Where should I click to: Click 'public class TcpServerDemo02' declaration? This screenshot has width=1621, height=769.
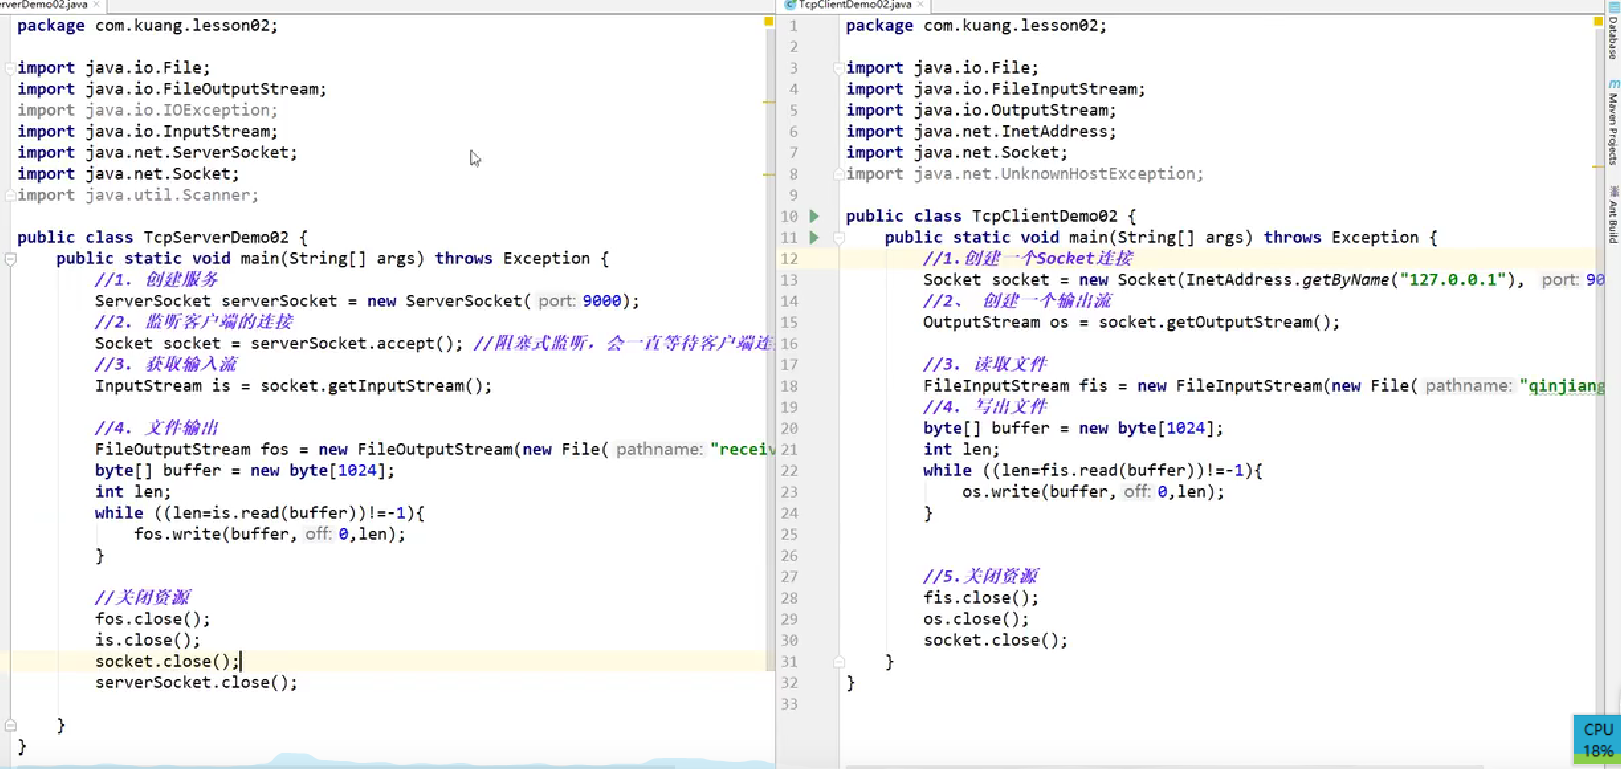[x=153, y=237]
